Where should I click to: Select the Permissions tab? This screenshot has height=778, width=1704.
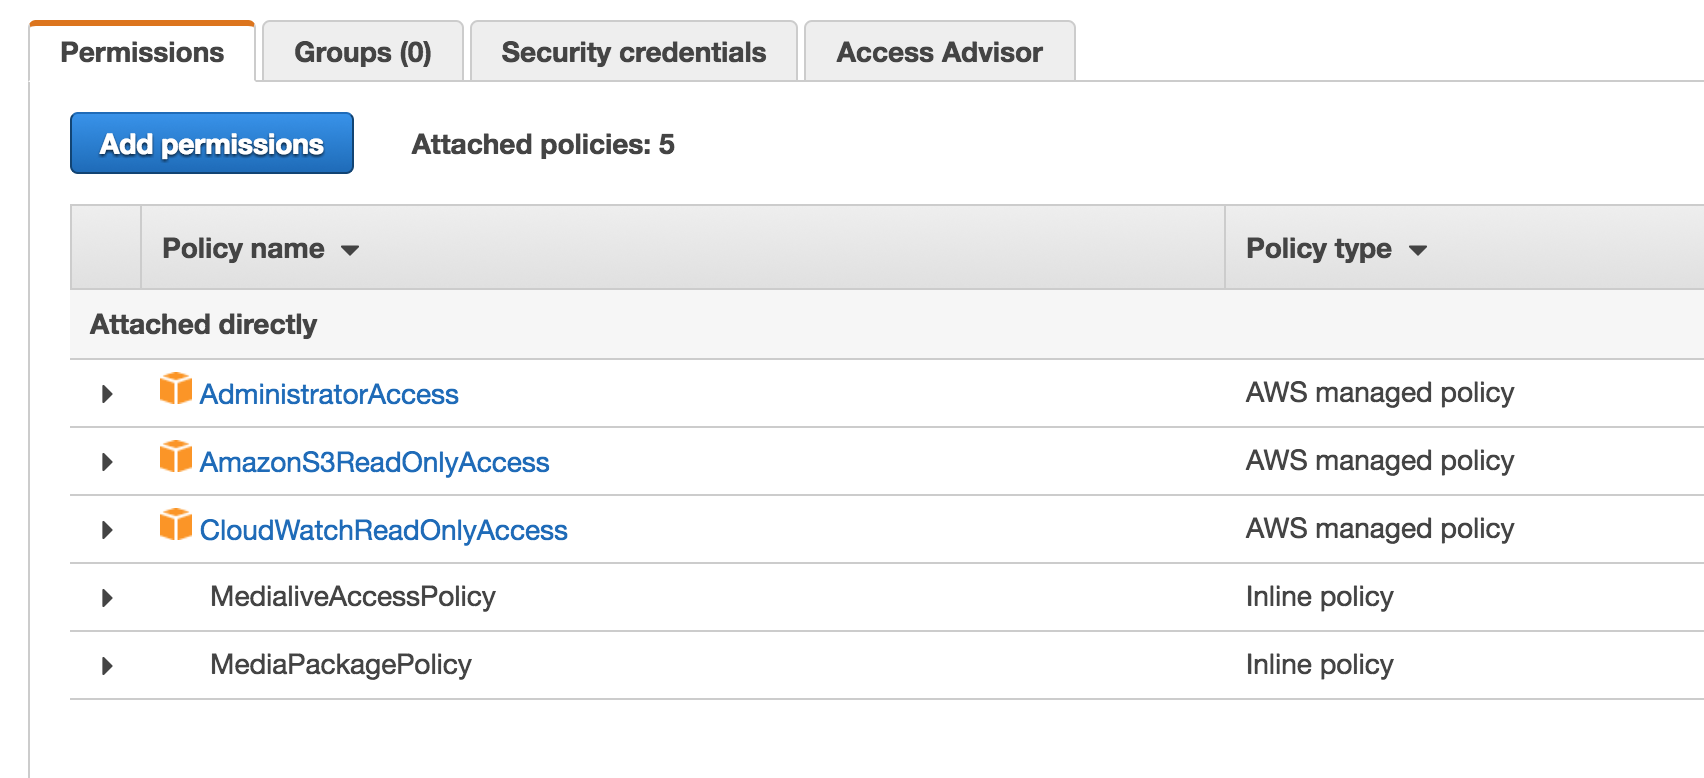click(x=142, y=52)
